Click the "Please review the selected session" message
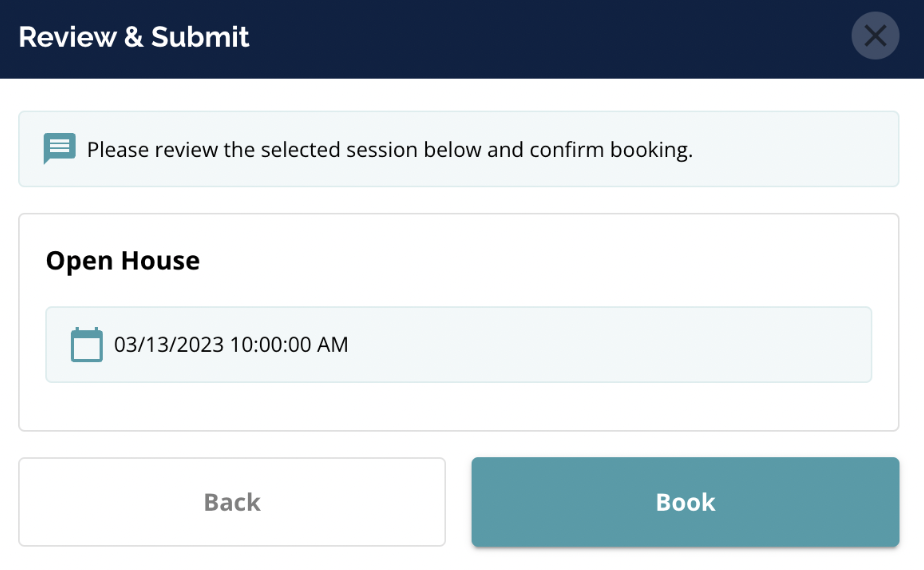Image resolution: width=924 pixels, height=570 pixels. tap(389, 151)
